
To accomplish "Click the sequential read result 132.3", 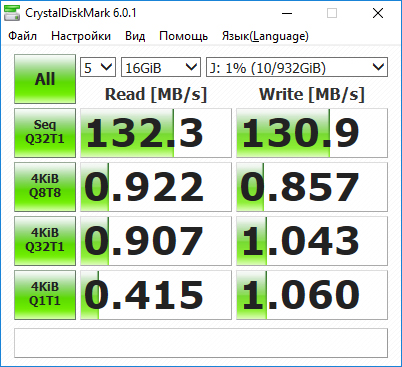I will (x=156, y=133).
